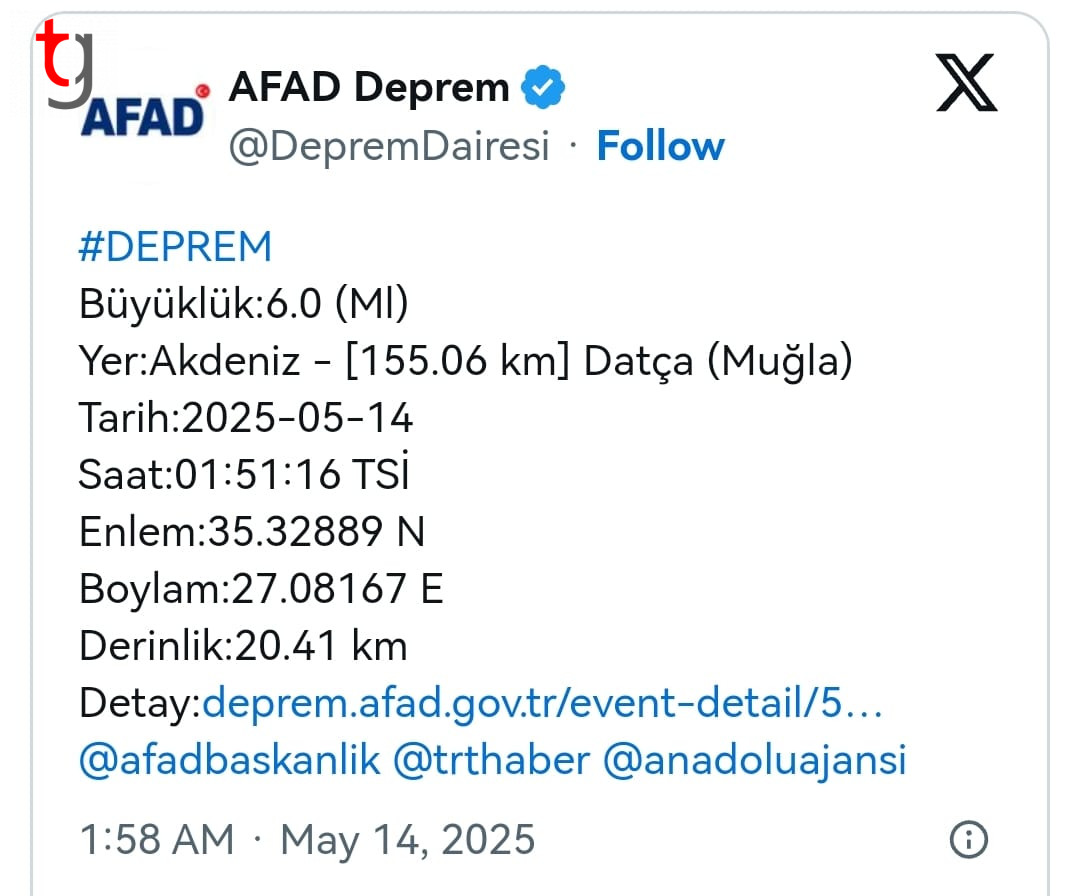Open the @DepremDairesi handle
The width and height of the screenshot is (1080, 896).
[x=388, y=146]
